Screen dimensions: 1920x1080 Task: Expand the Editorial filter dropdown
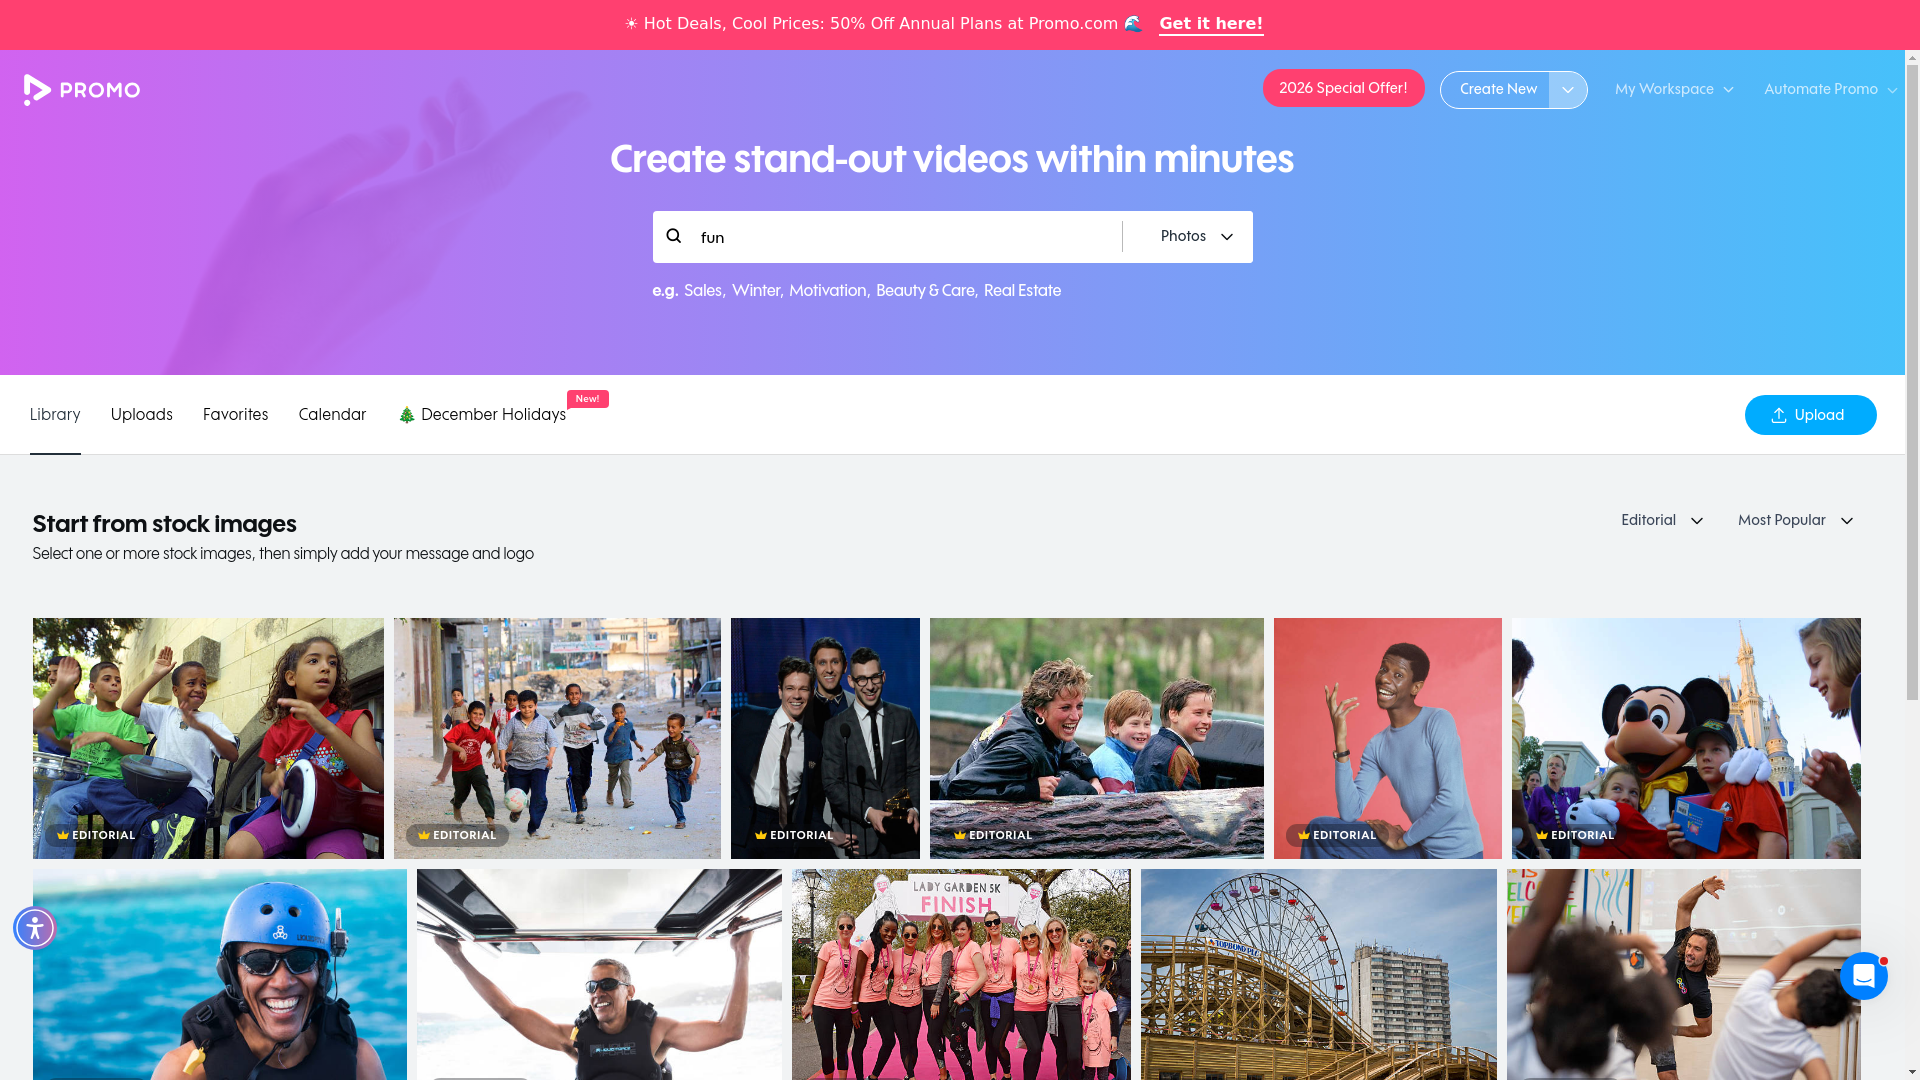coord(1662,521)
